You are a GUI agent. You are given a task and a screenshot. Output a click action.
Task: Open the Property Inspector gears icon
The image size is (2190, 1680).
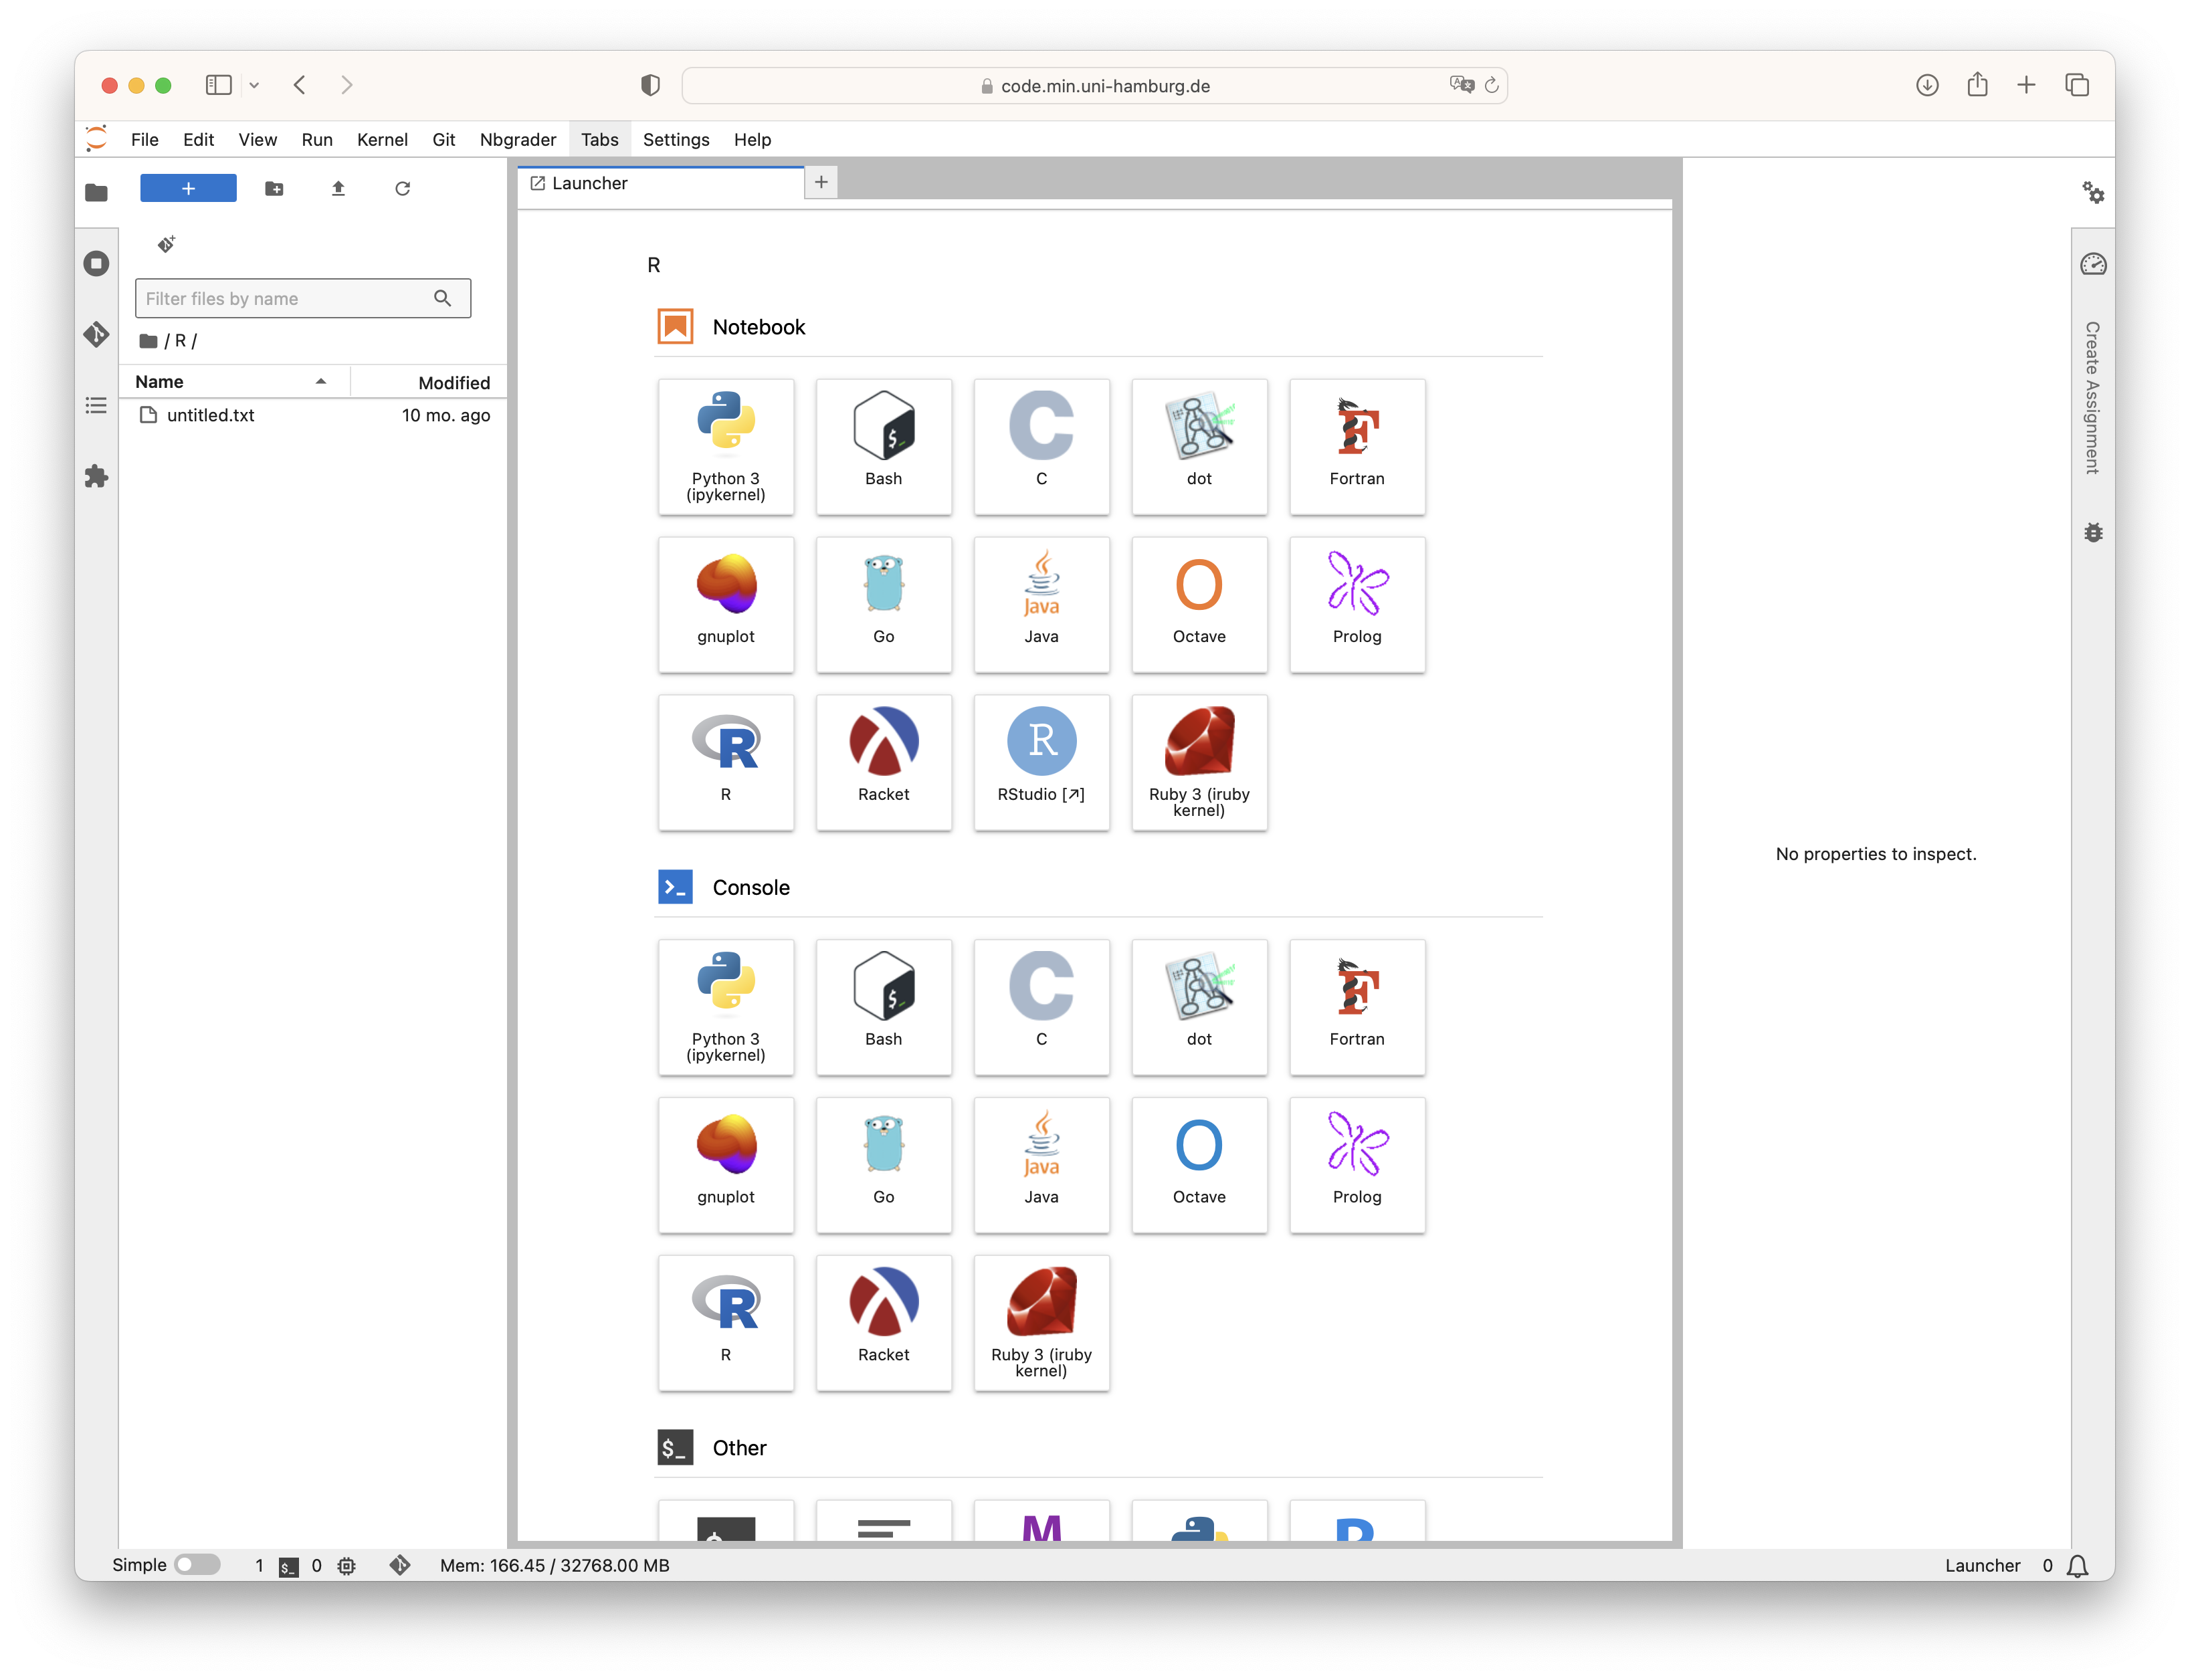[x=2093, y=192]
